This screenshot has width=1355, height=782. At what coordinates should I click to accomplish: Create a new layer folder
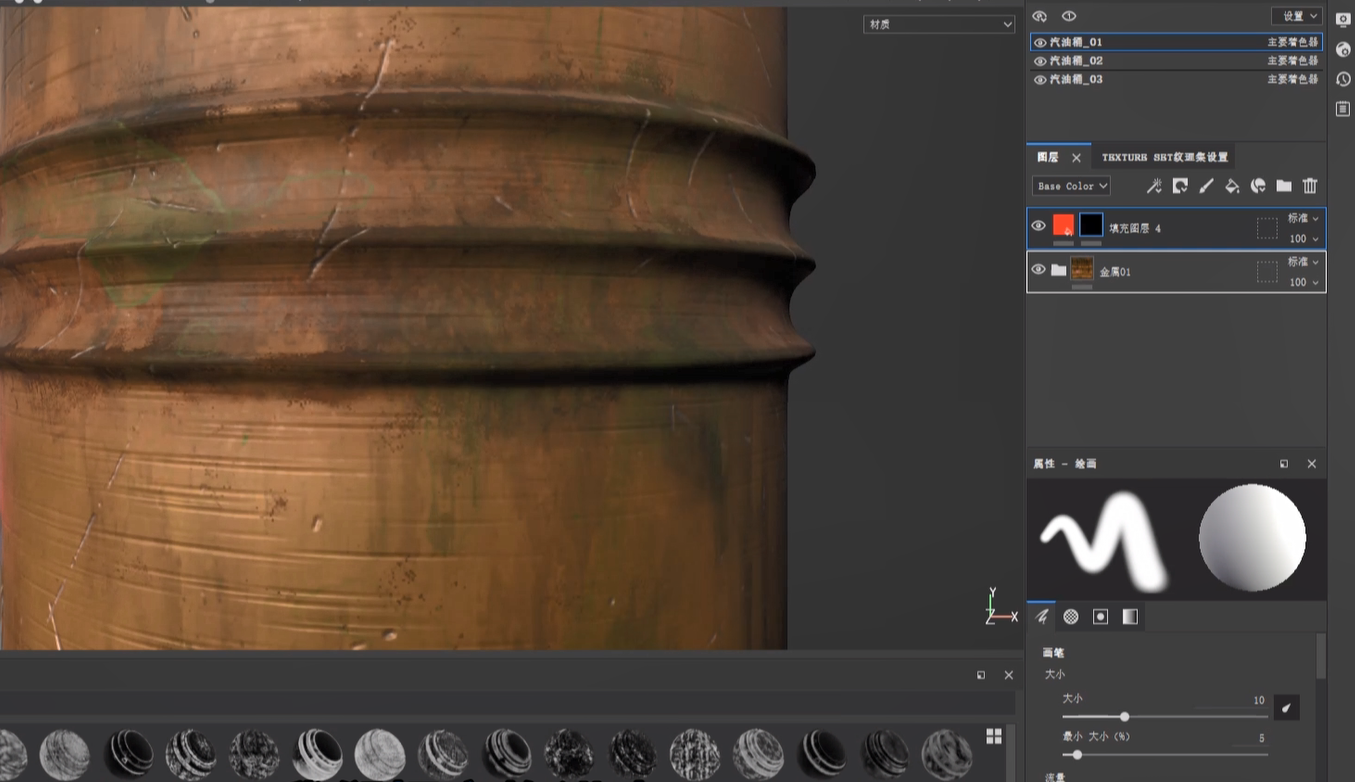[1284, 186]
